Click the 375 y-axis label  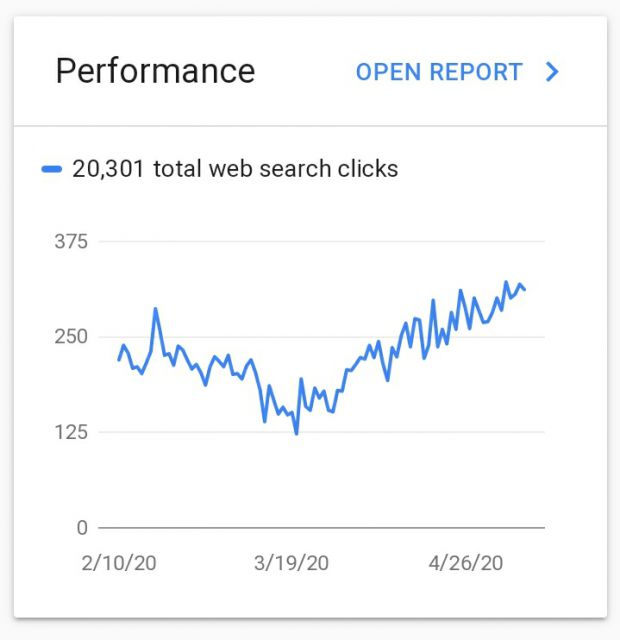pos(71,242)
